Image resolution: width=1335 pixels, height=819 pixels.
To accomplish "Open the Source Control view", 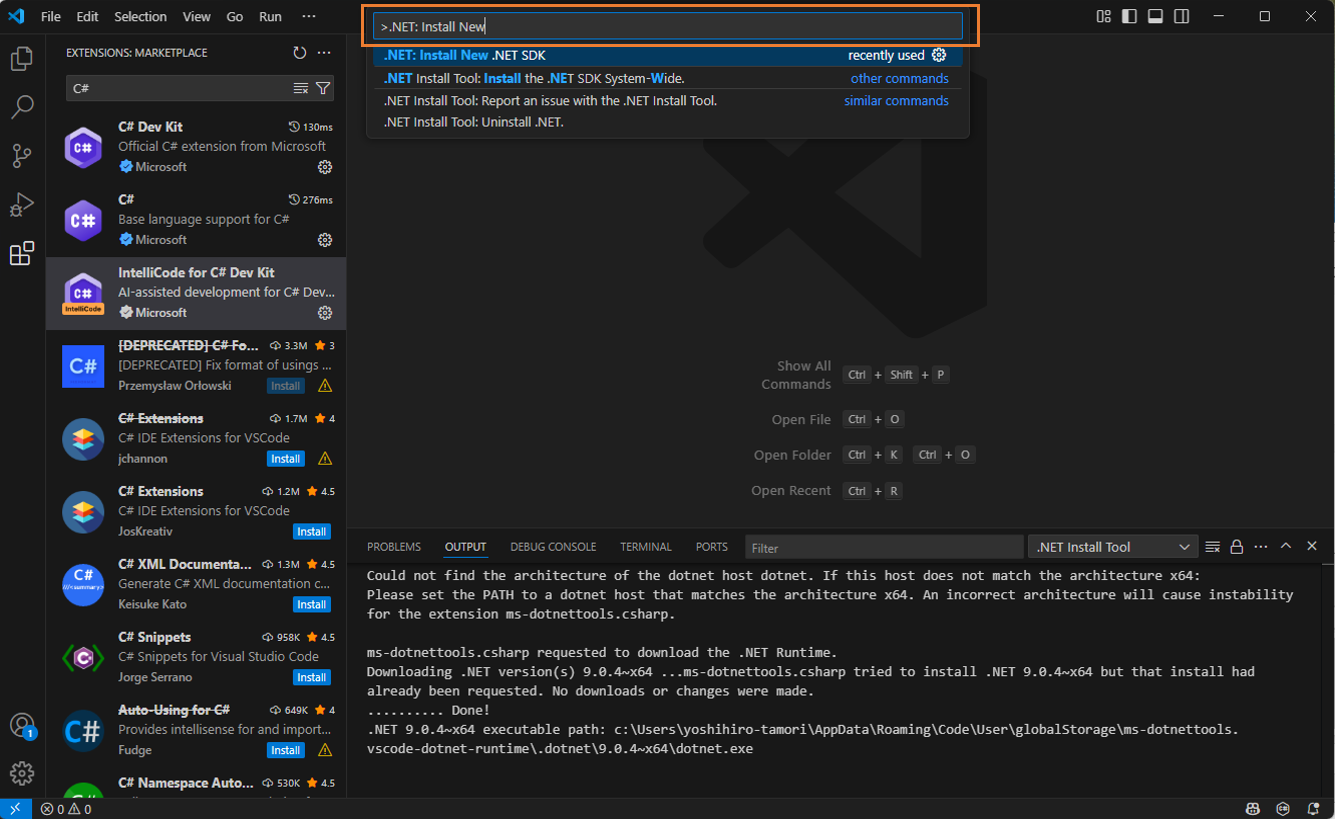I will coord(22,155).
